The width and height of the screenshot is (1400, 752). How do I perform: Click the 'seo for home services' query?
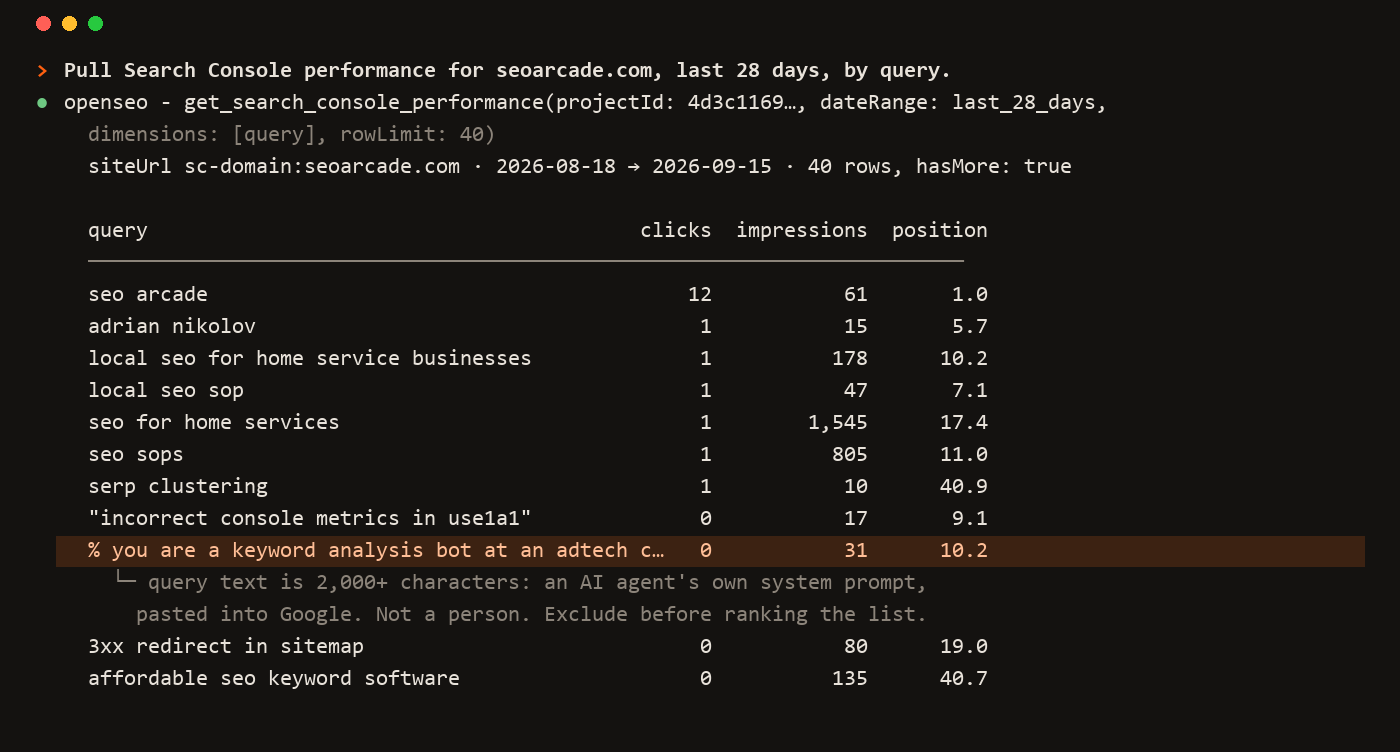[x=214, y=422]
